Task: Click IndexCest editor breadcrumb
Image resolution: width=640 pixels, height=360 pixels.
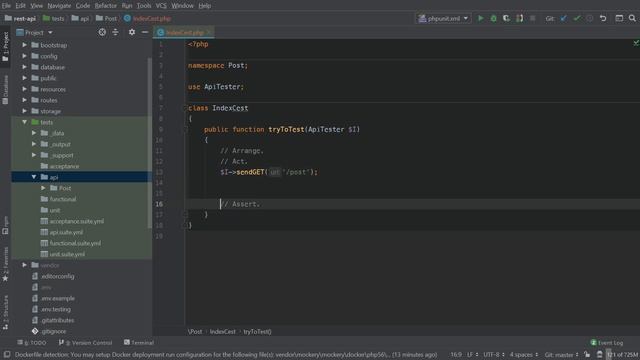Action: click(x=222, y=332)
